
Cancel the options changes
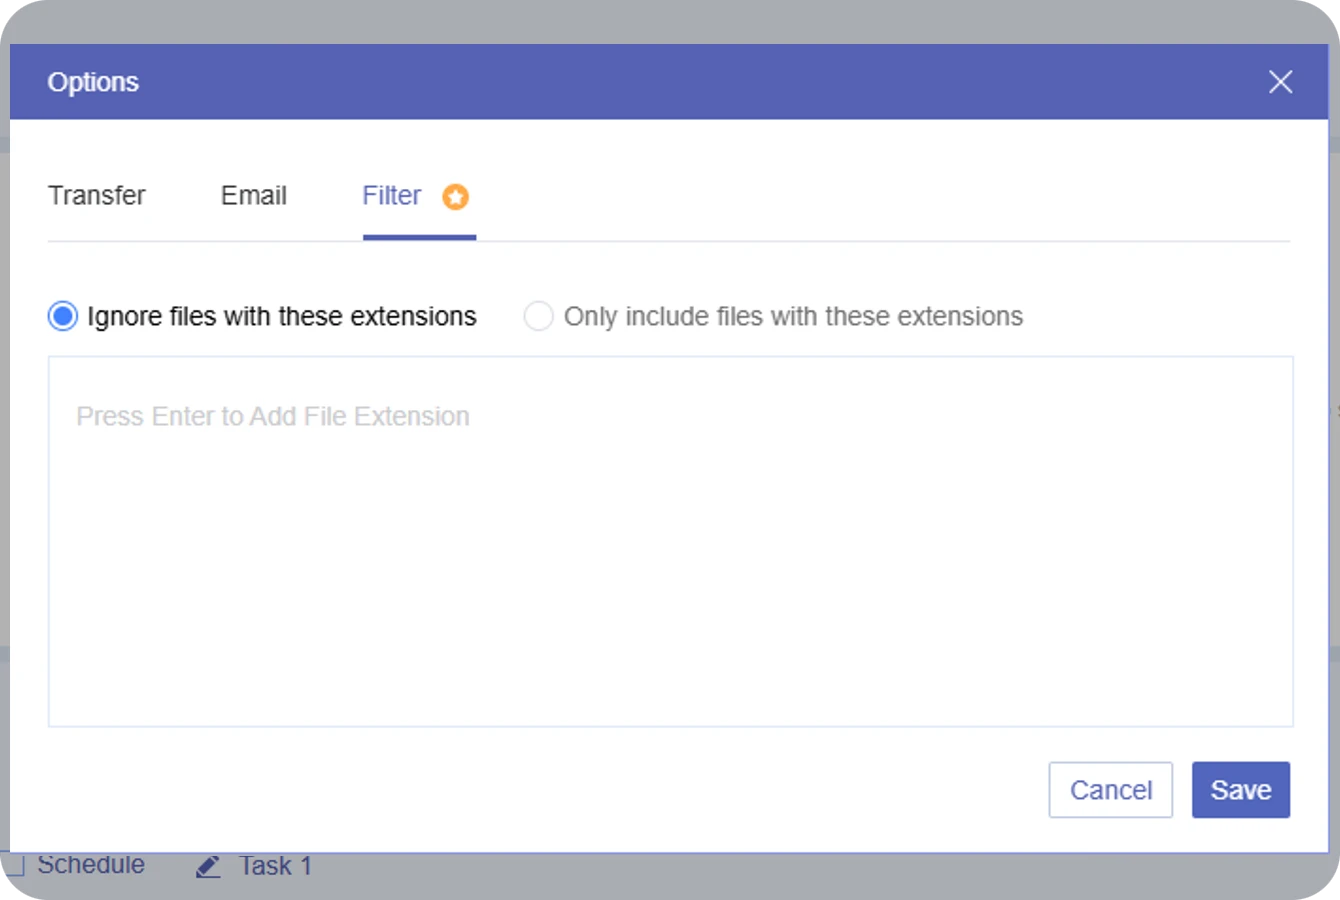[x=1111, y=790]
